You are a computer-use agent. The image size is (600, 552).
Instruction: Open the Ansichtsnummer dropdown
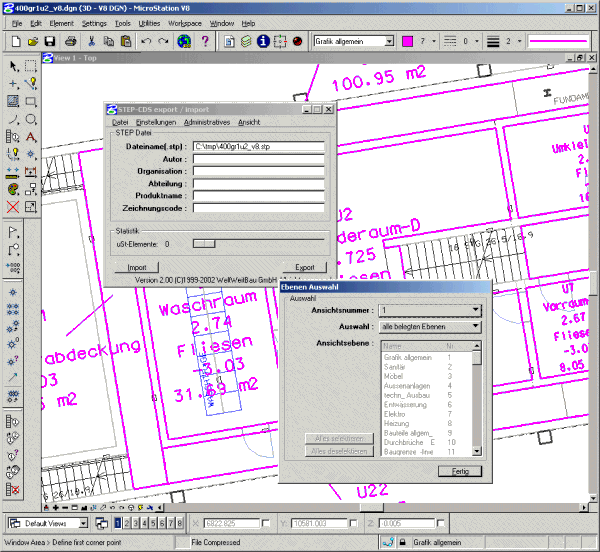[x=430, y=310]
